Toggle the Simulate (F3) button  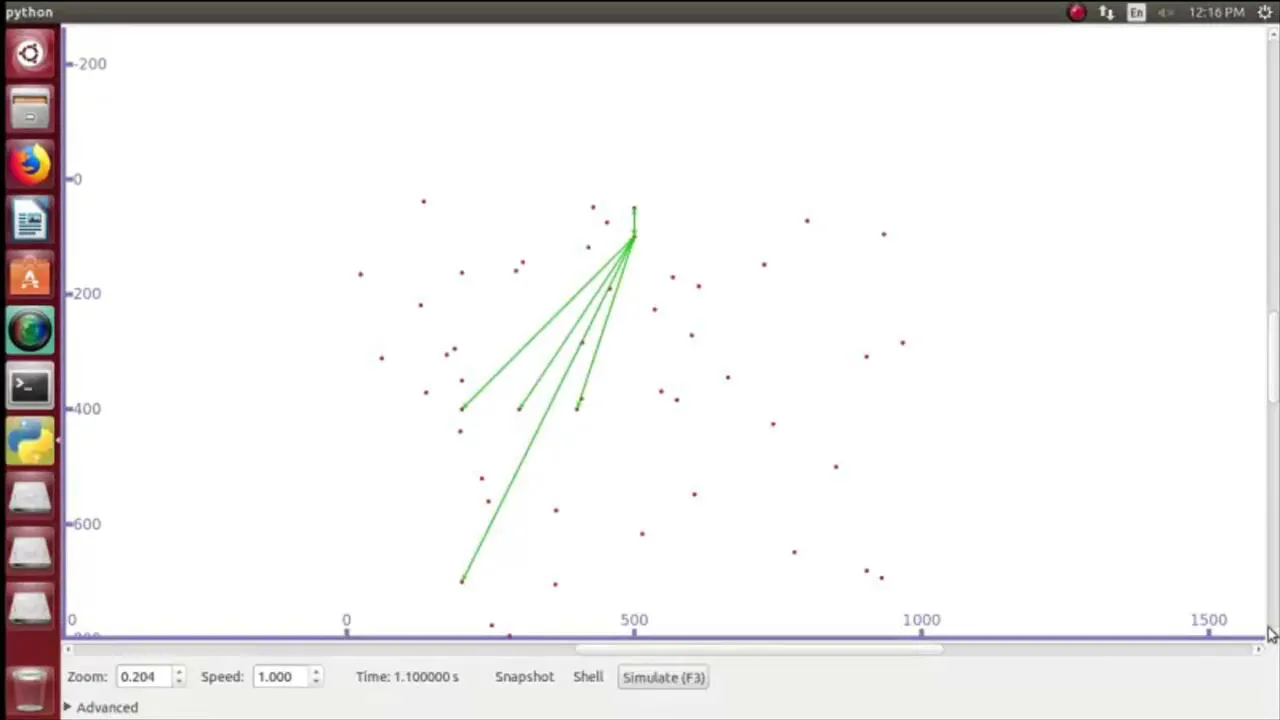pyautogui.click(x=664, y=677)
